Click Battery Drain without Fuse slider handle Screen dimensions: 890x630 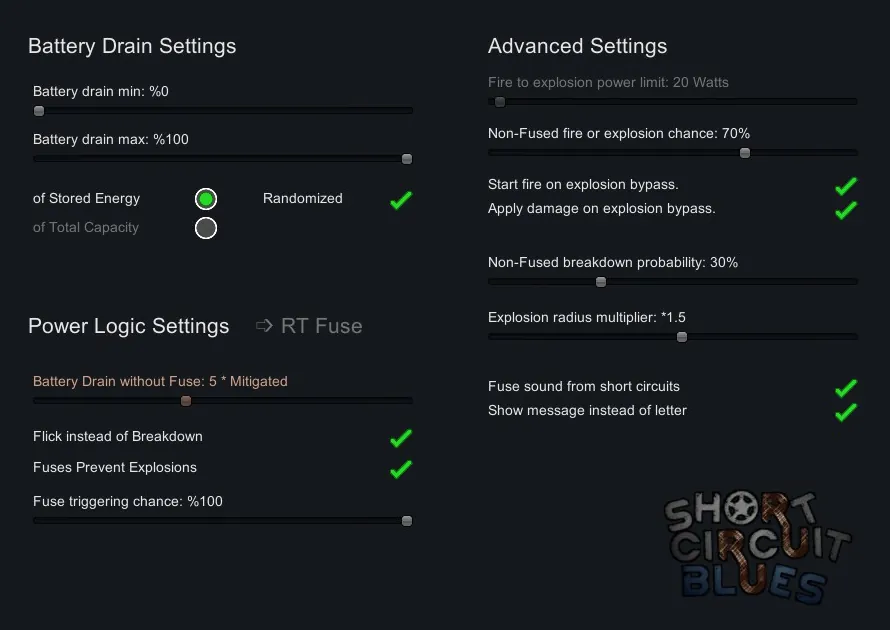(186, 401)
